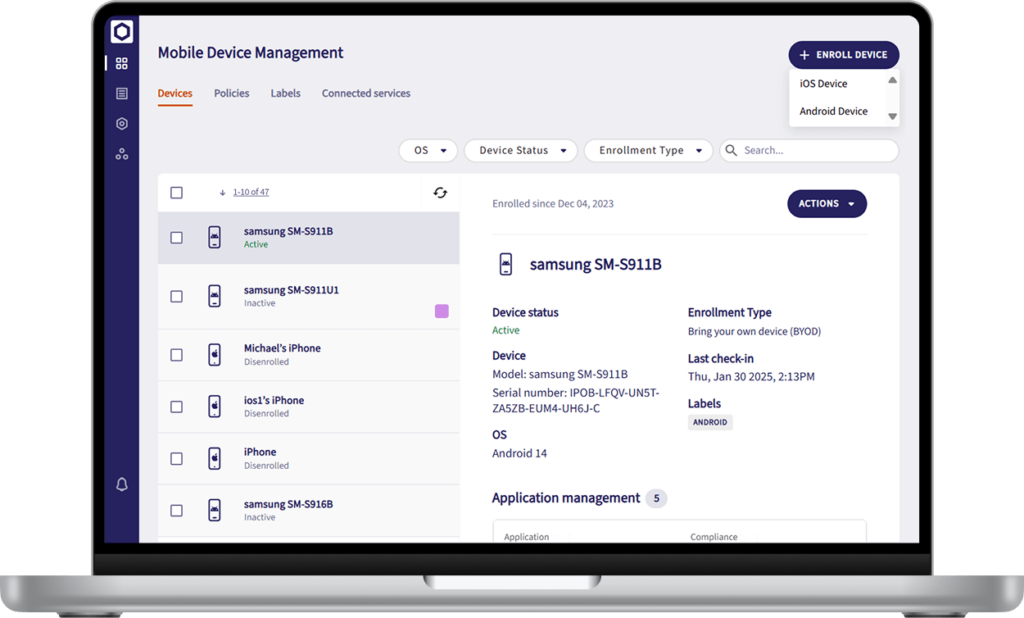Screen dimensions: 1024x618
Task: Click the purple square on samsung SM-S911U1
Action: click(x=442, y=311)
